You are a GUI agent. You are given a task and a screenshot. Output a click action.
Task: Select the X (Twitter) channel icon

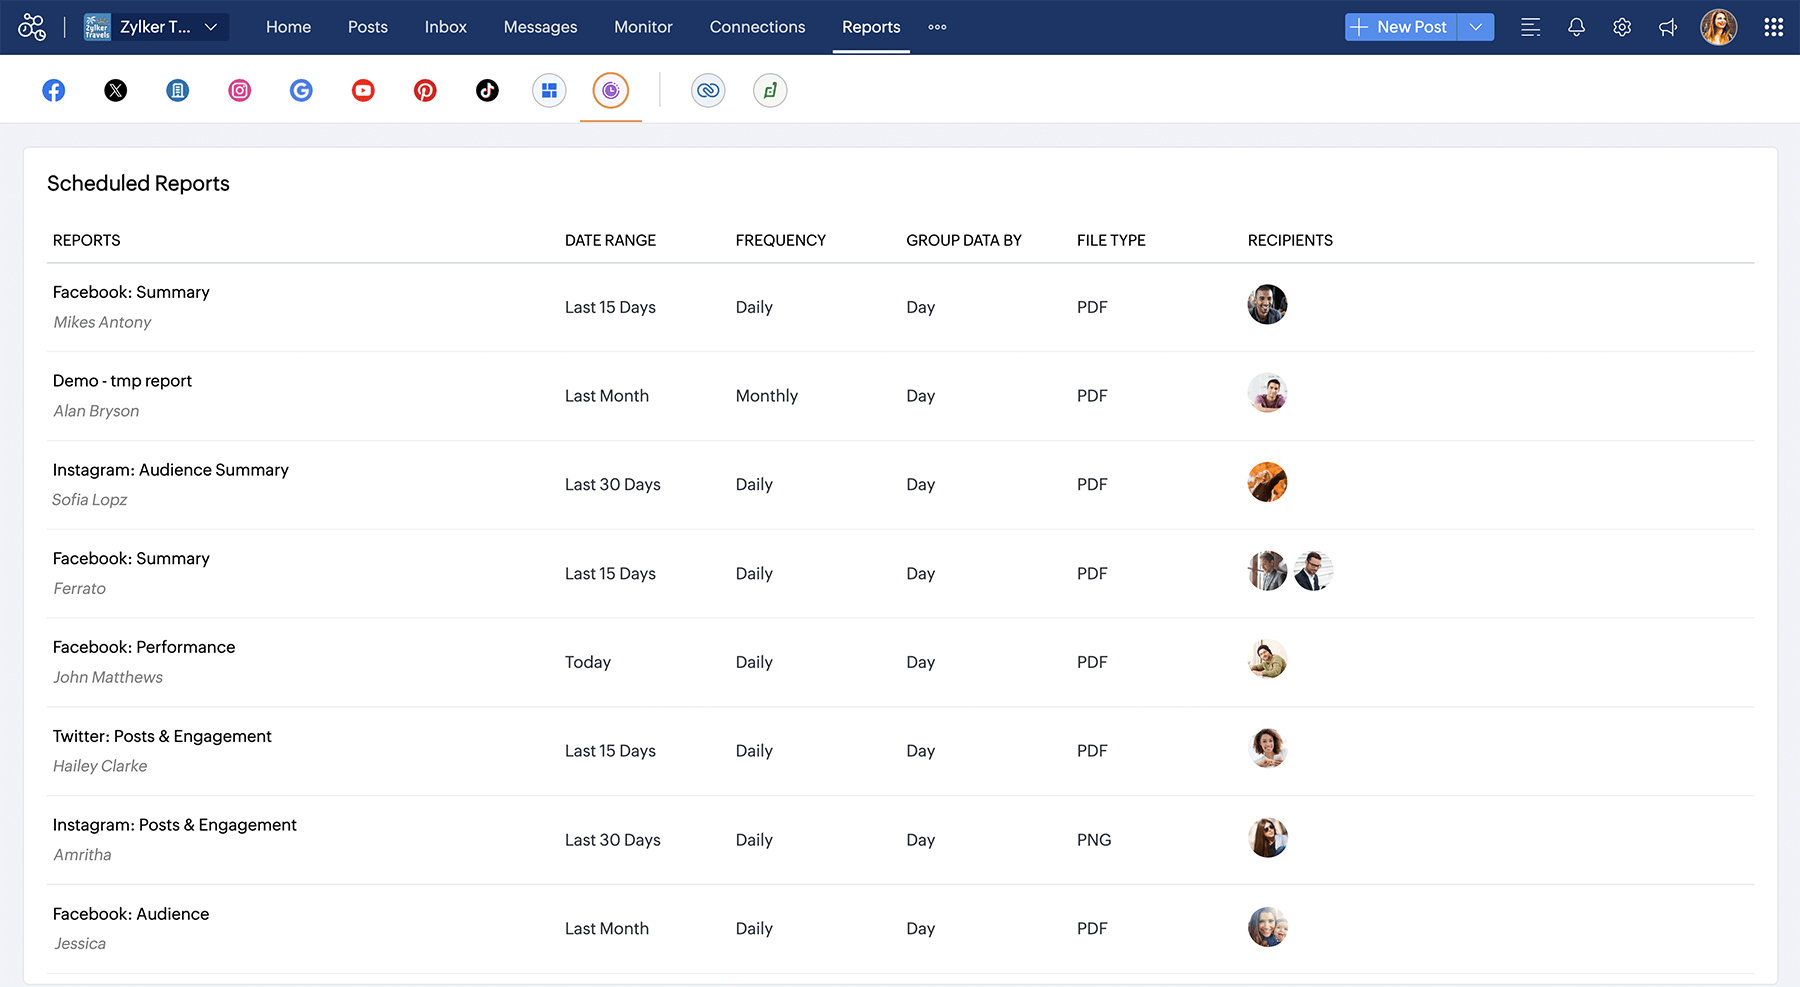[x=116, y=91]
